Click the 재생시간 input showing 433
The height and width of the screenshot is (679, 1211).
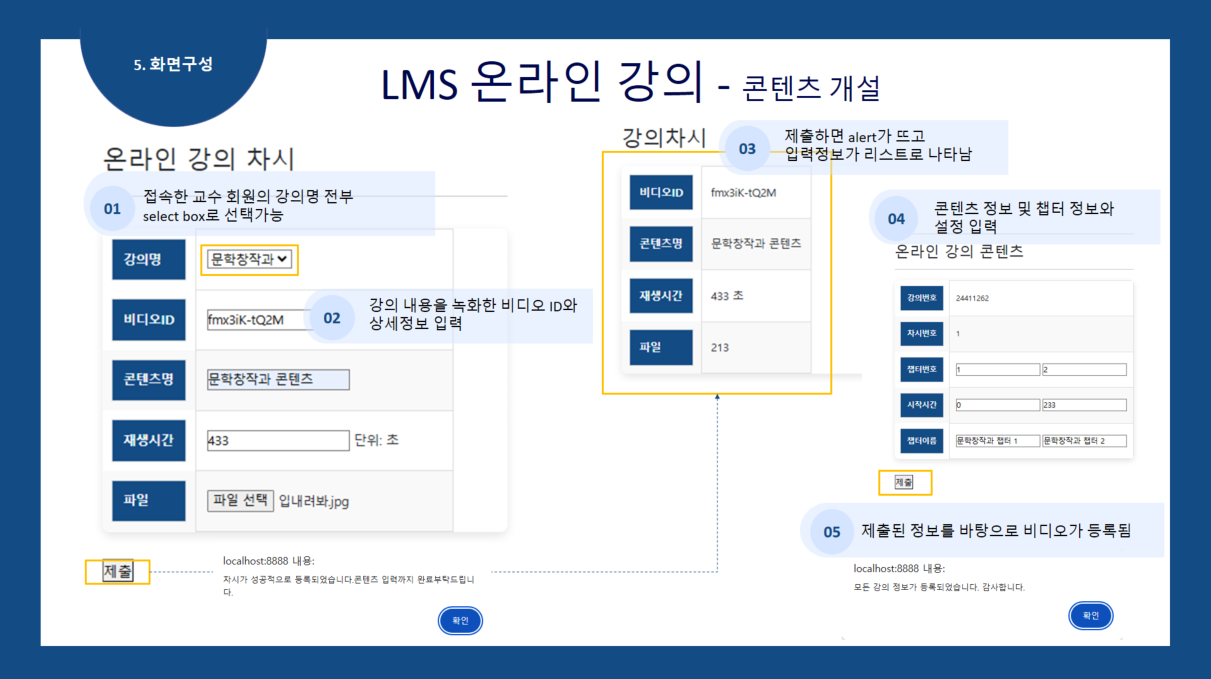tap(278, 440)
